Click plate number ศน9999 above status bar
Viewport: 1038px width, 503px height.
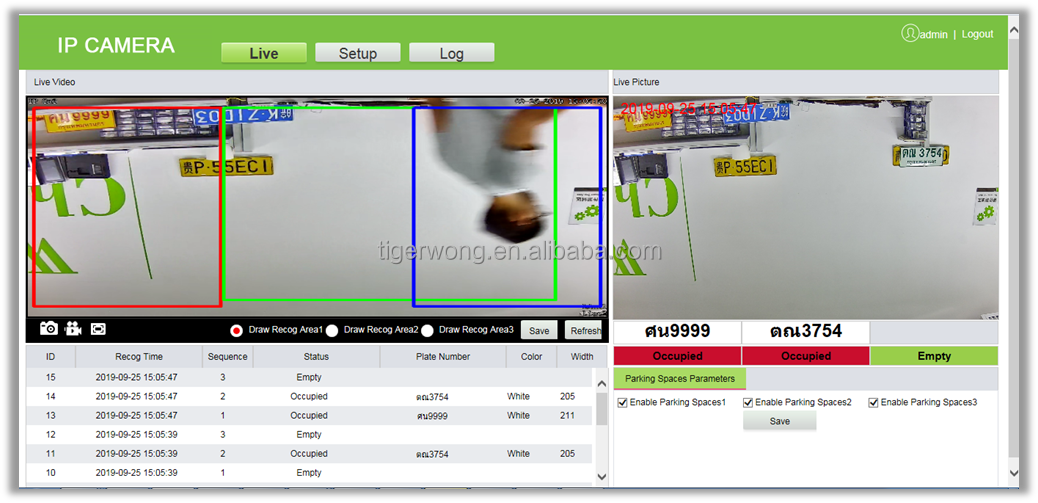point(677,331)
